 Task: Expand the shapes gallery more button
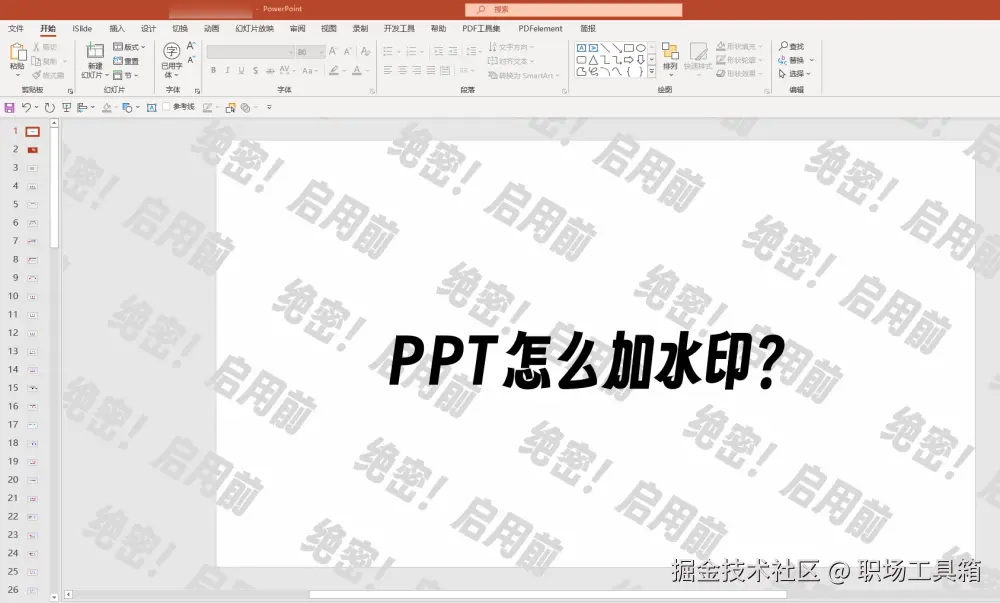coord(652,72)
